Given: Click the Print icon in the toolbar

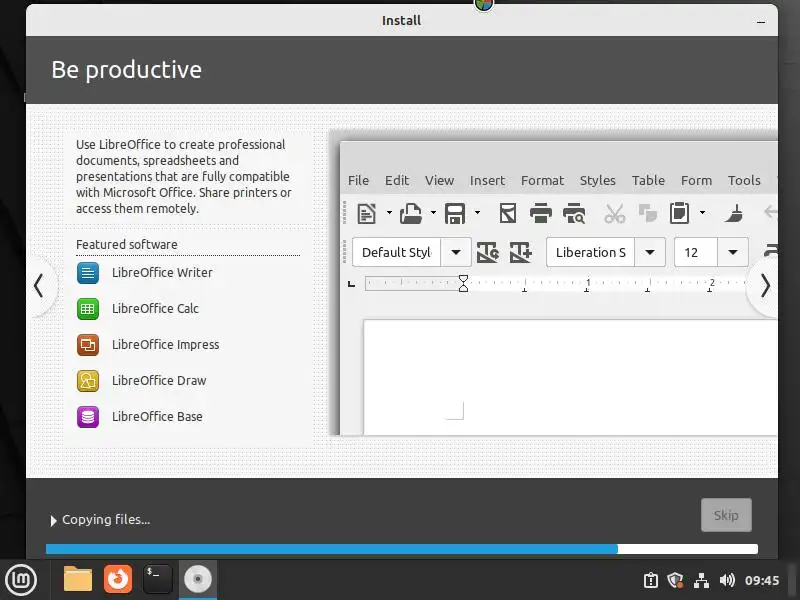Looking at the screenshot, I should point(541,213).
